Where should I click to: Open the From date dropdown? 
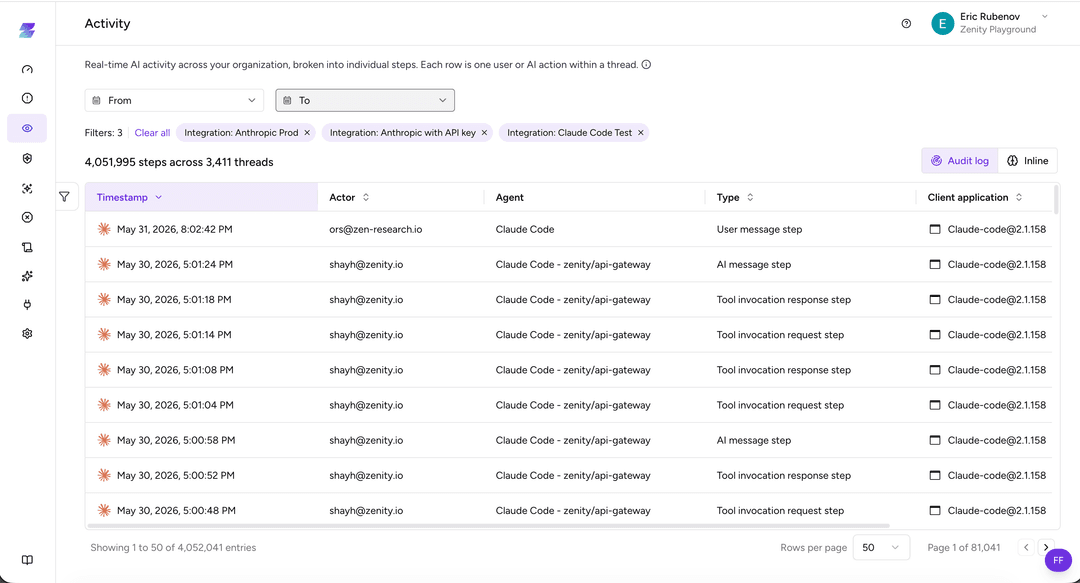pos(174,100)
